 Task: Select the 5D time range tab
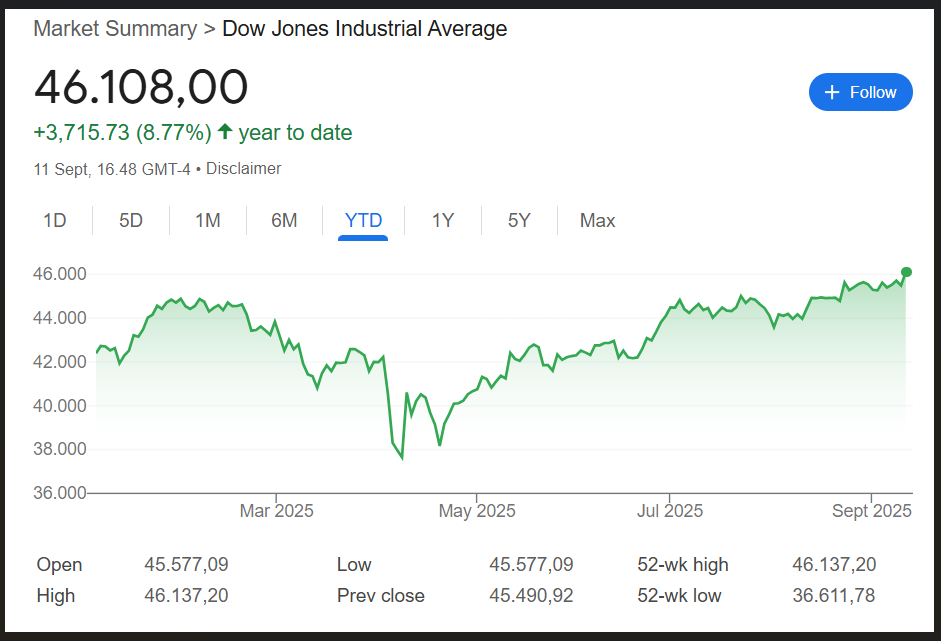pyautogui.click(x=131, y=220)
